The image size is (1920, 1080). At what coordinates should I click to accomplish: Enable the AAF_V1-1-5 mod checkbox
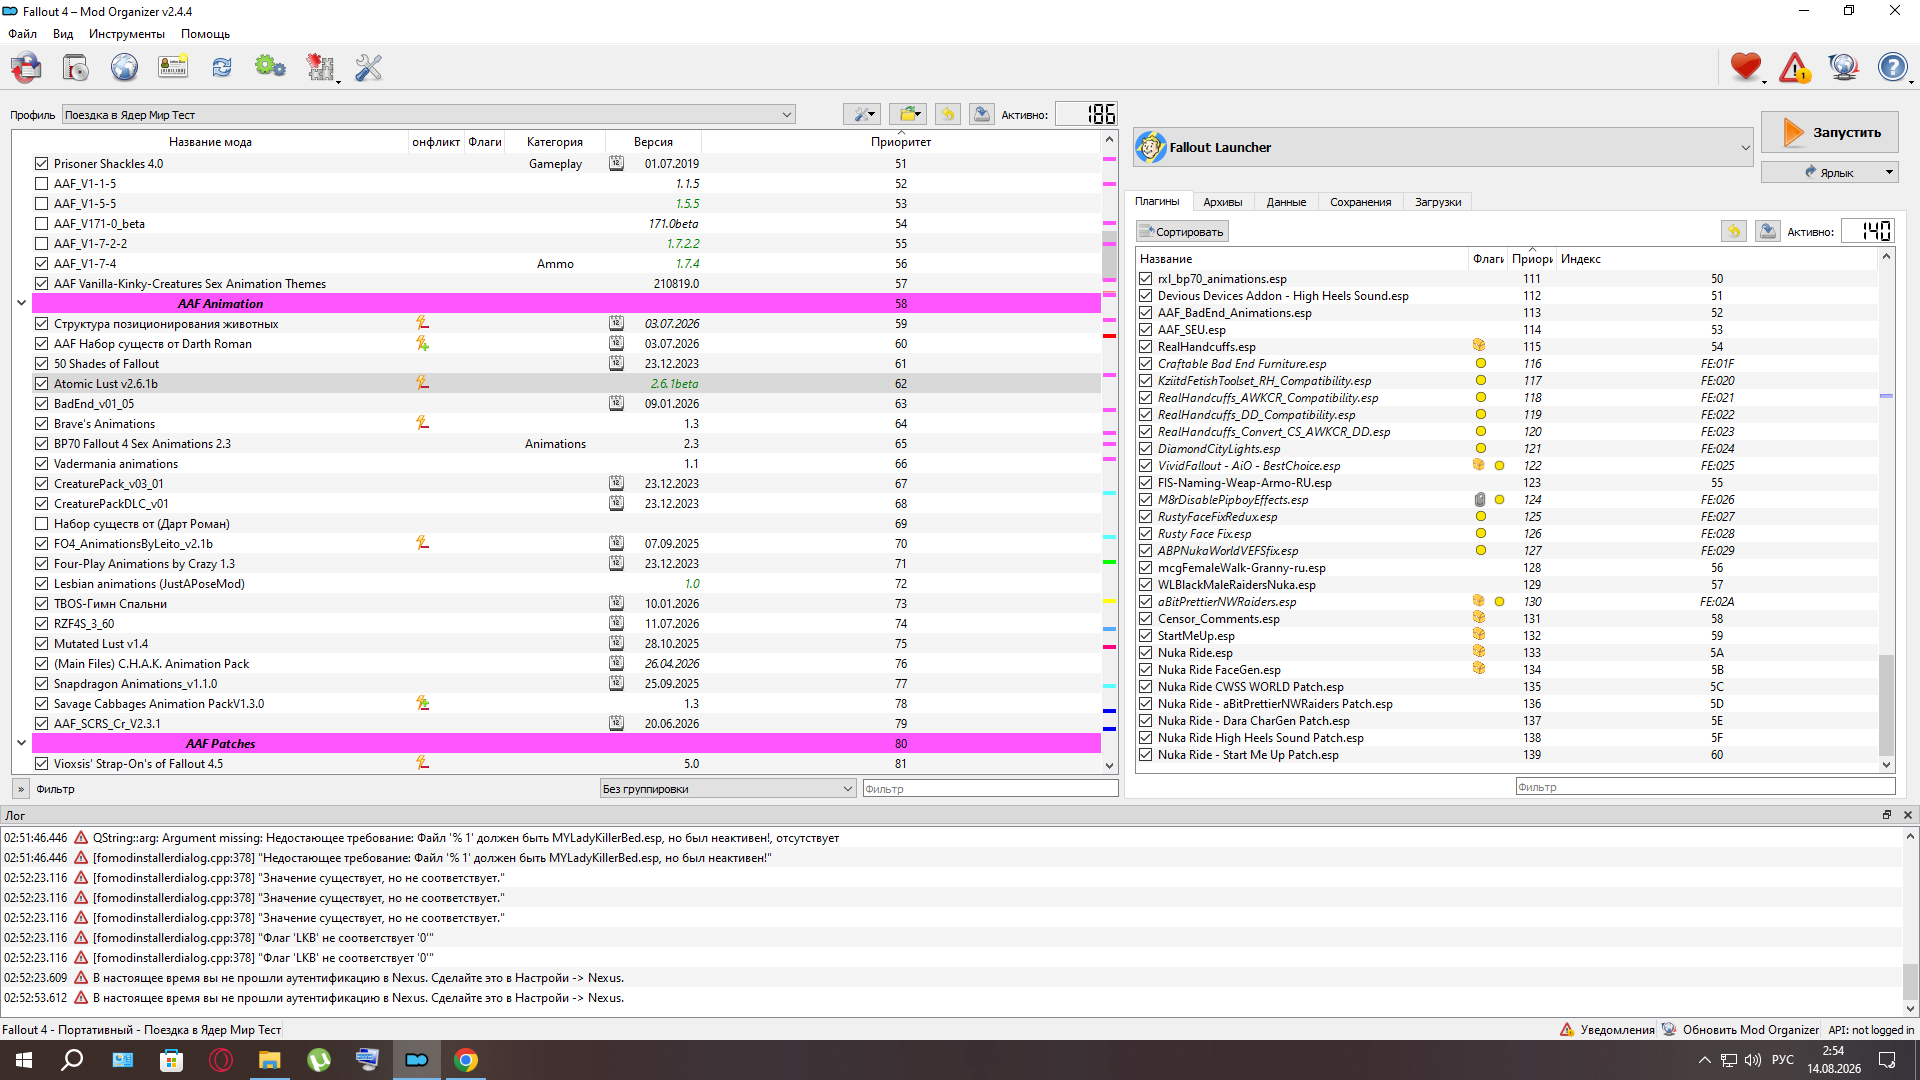tap(41, 183)
